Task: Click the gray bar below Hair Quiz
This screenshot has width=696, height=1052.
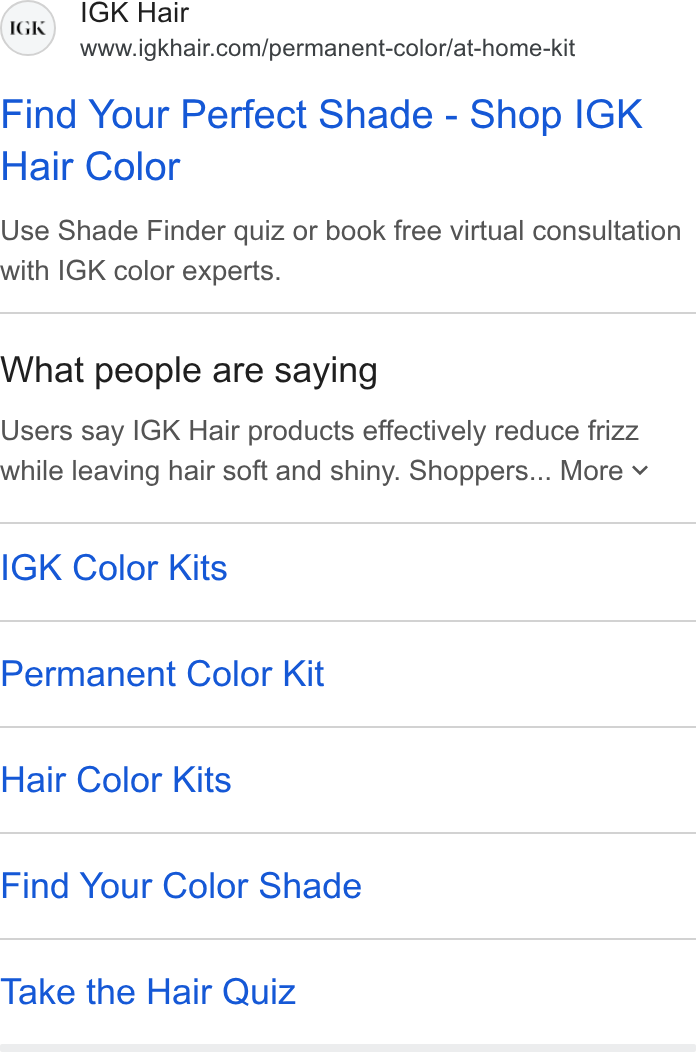Action: click(x=348, y=1048)
